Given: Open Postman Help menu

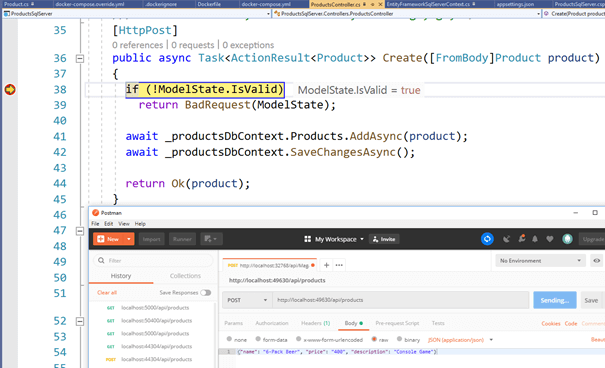Looking at the screenshot, I should (140, 224).
